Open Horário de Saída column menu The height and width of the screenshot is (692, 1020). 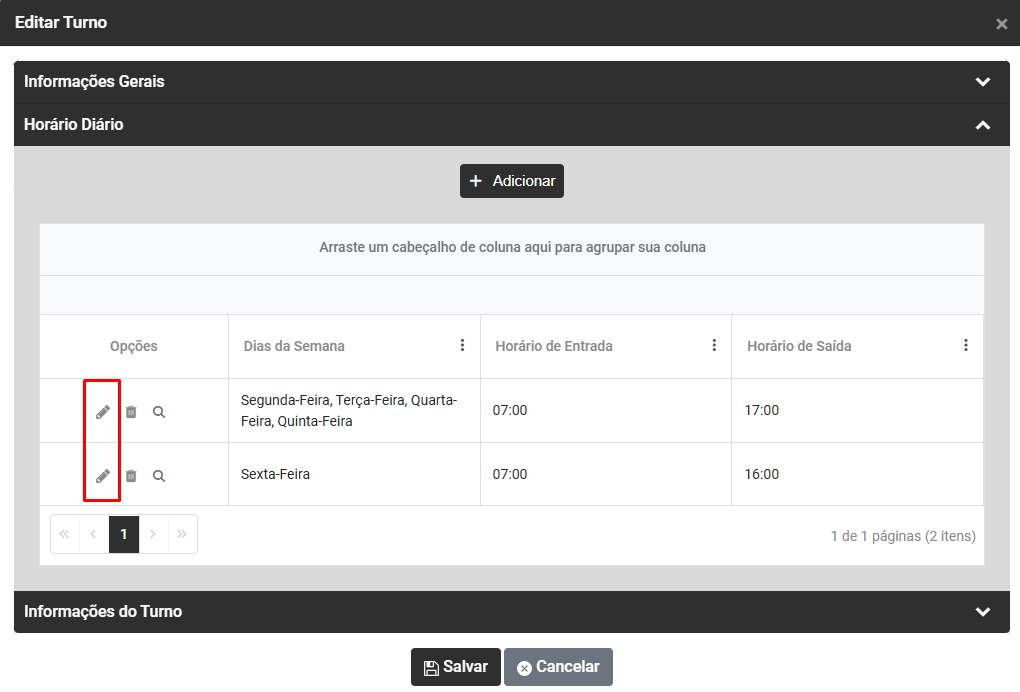point(966,345)
